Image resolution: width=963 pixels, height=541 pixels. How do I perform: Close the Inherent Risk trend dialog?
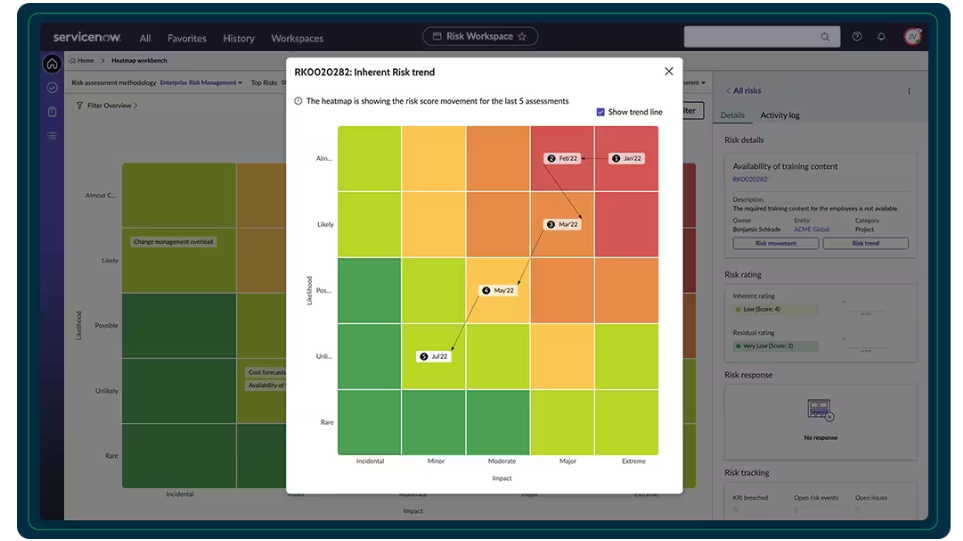(669, 71)
